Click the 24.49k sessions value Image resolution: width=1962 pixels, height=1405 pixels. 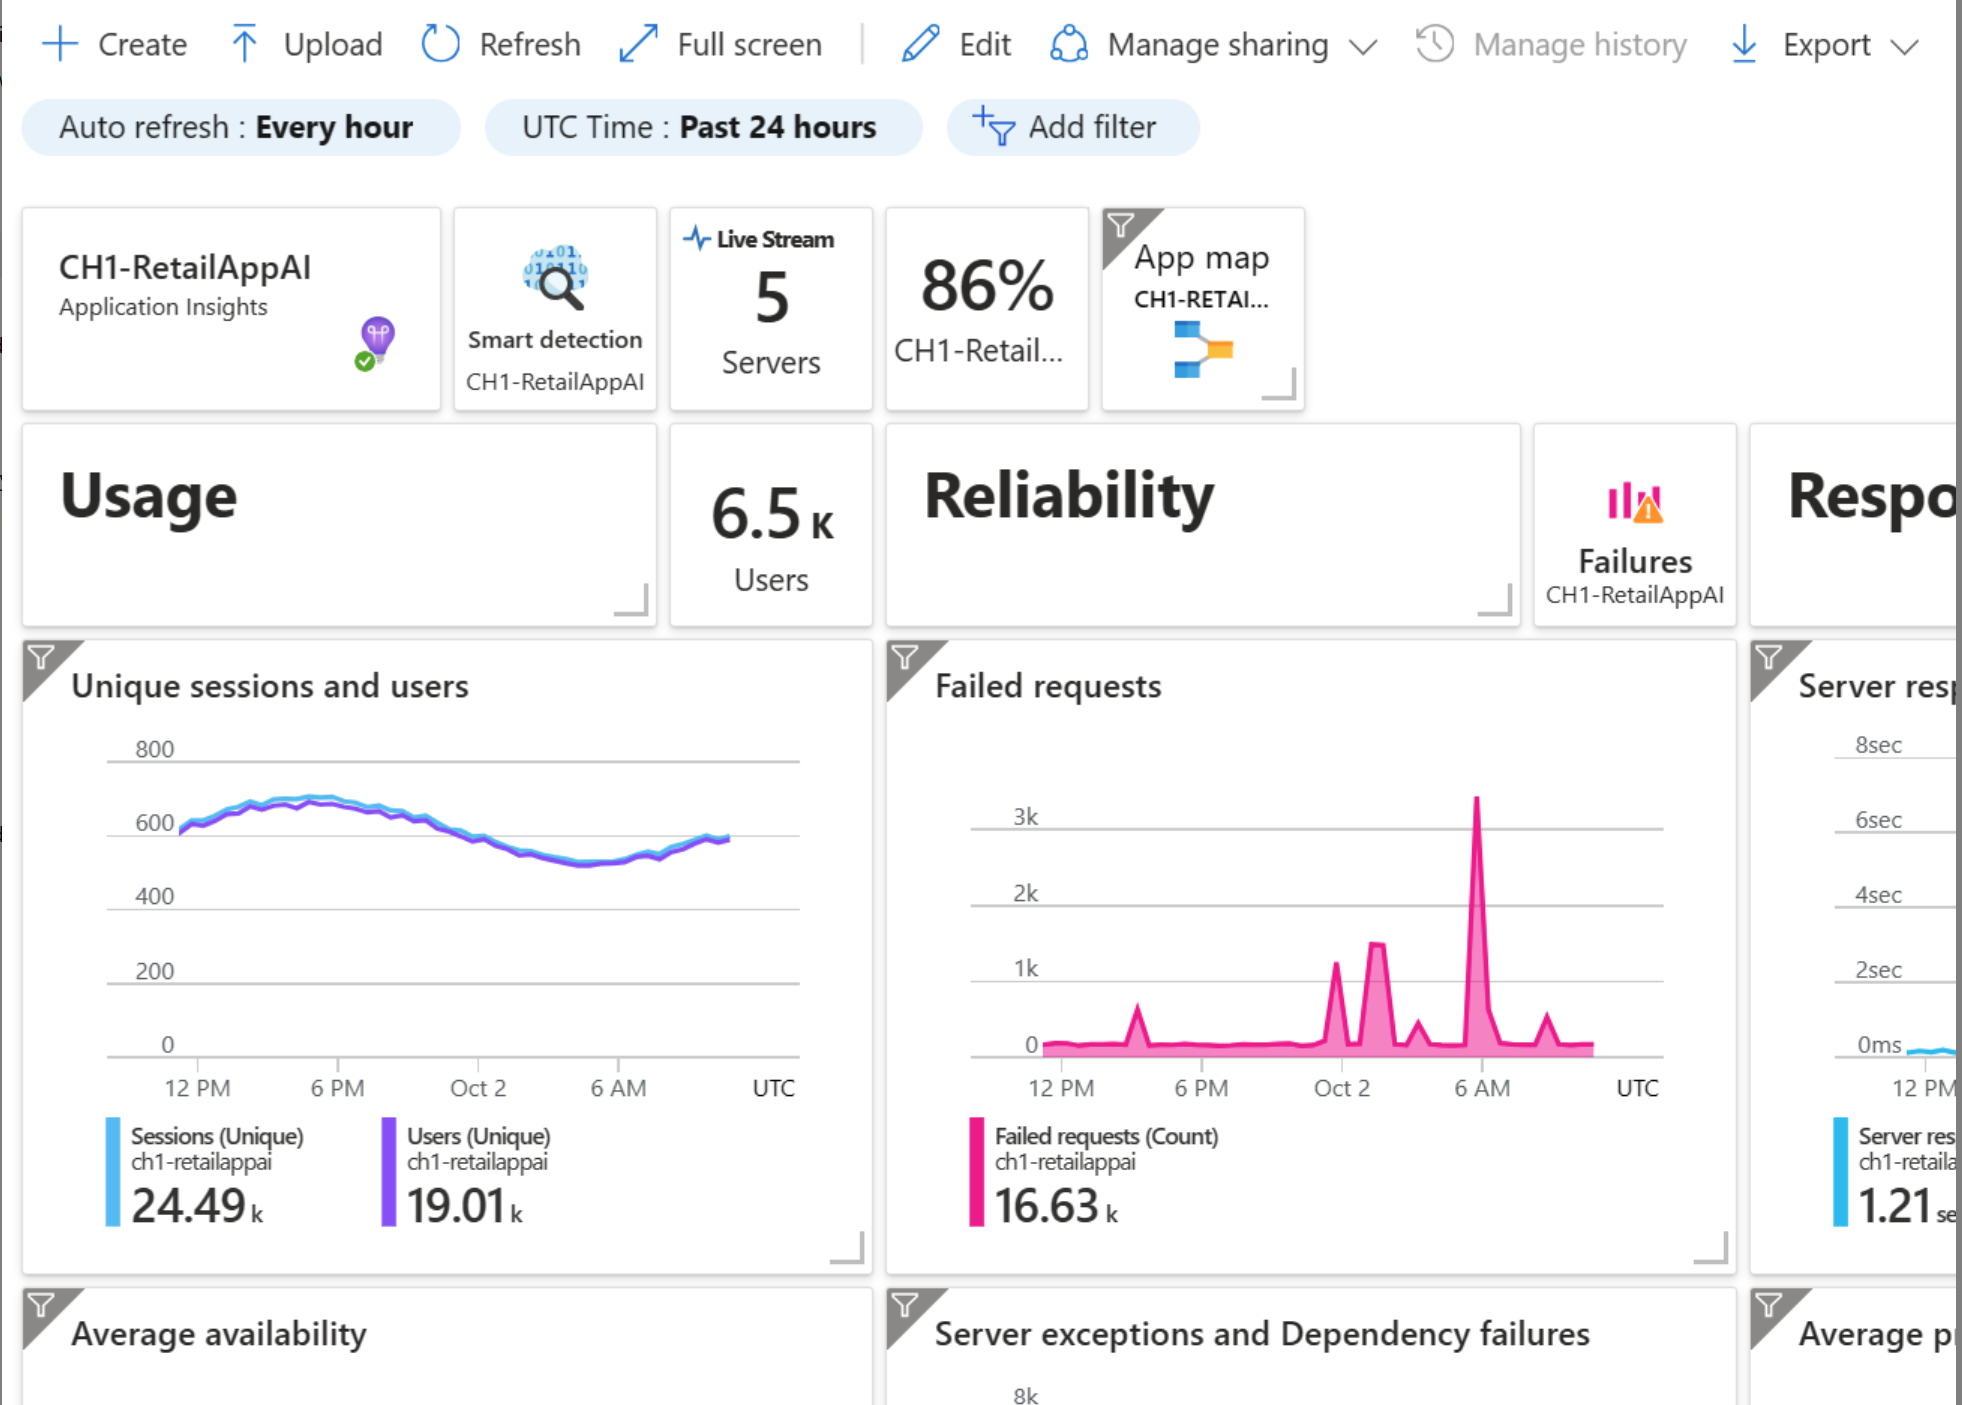click(197, 1205)
